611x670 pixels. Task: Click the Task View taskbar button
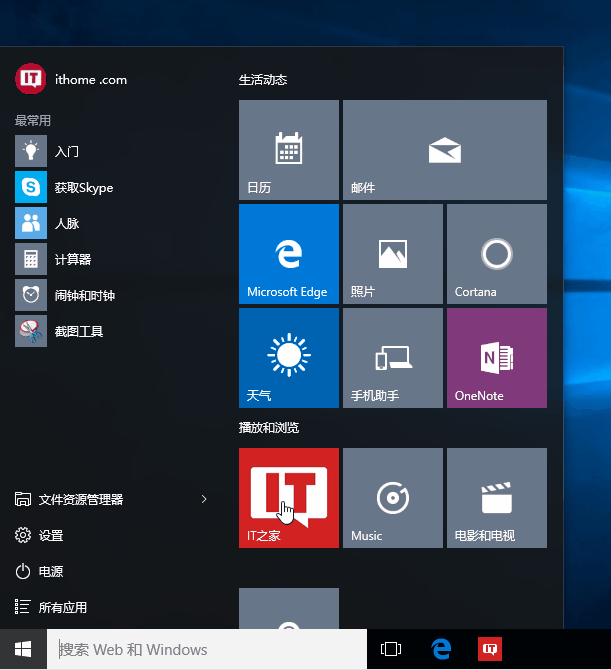pyautogui.click(x=391, y=650)
